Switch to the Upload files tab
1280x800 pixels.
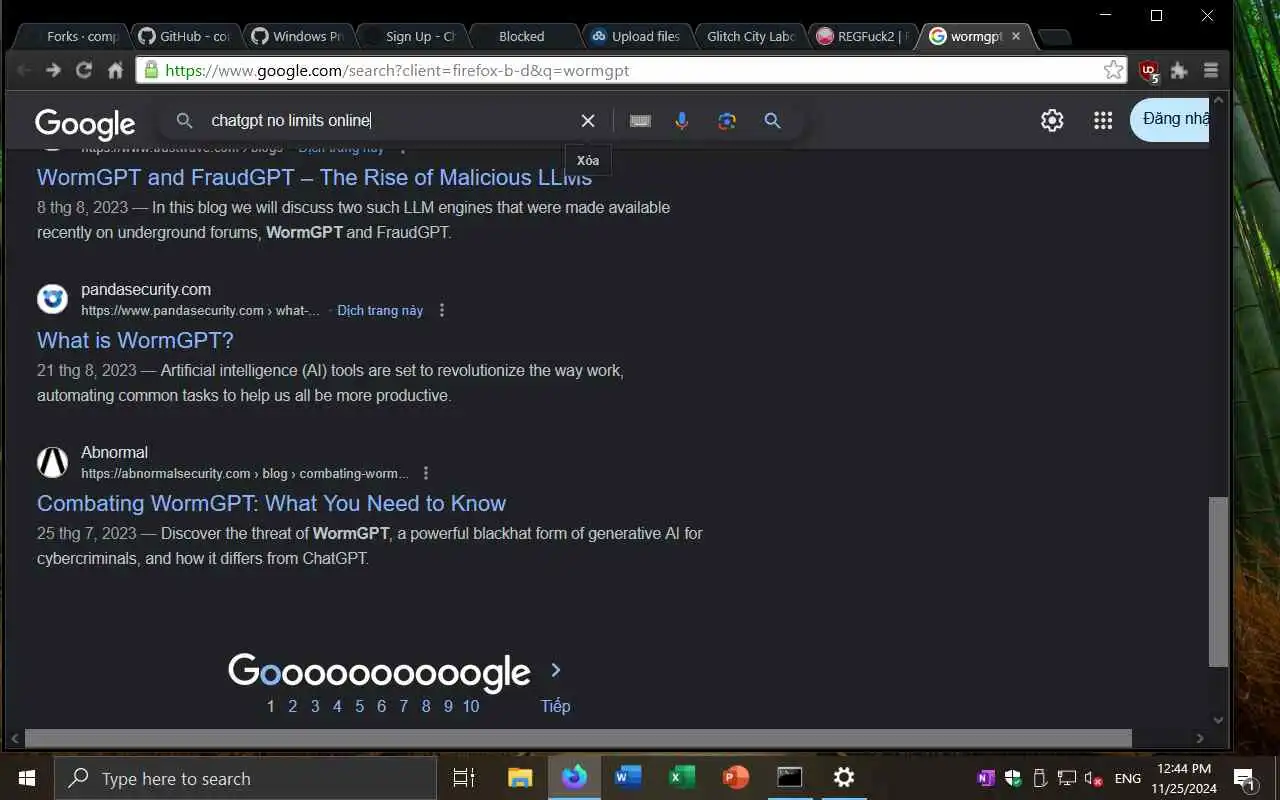coord(636,36)
